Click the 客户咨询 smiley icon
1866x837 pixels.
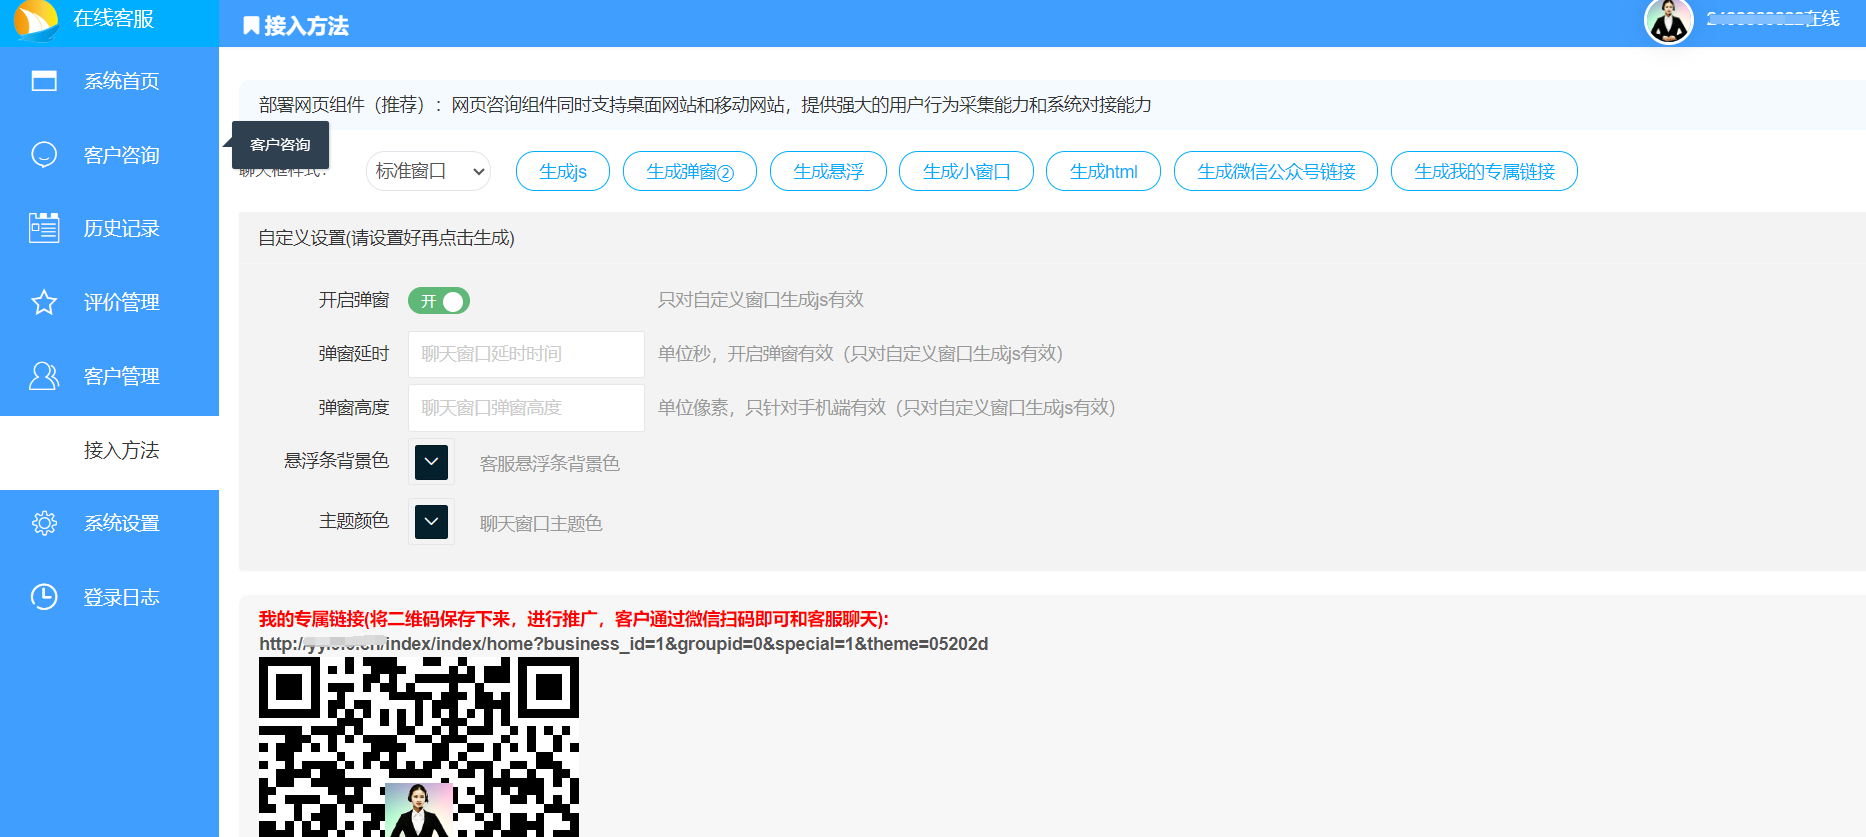(x=44, y=155)
